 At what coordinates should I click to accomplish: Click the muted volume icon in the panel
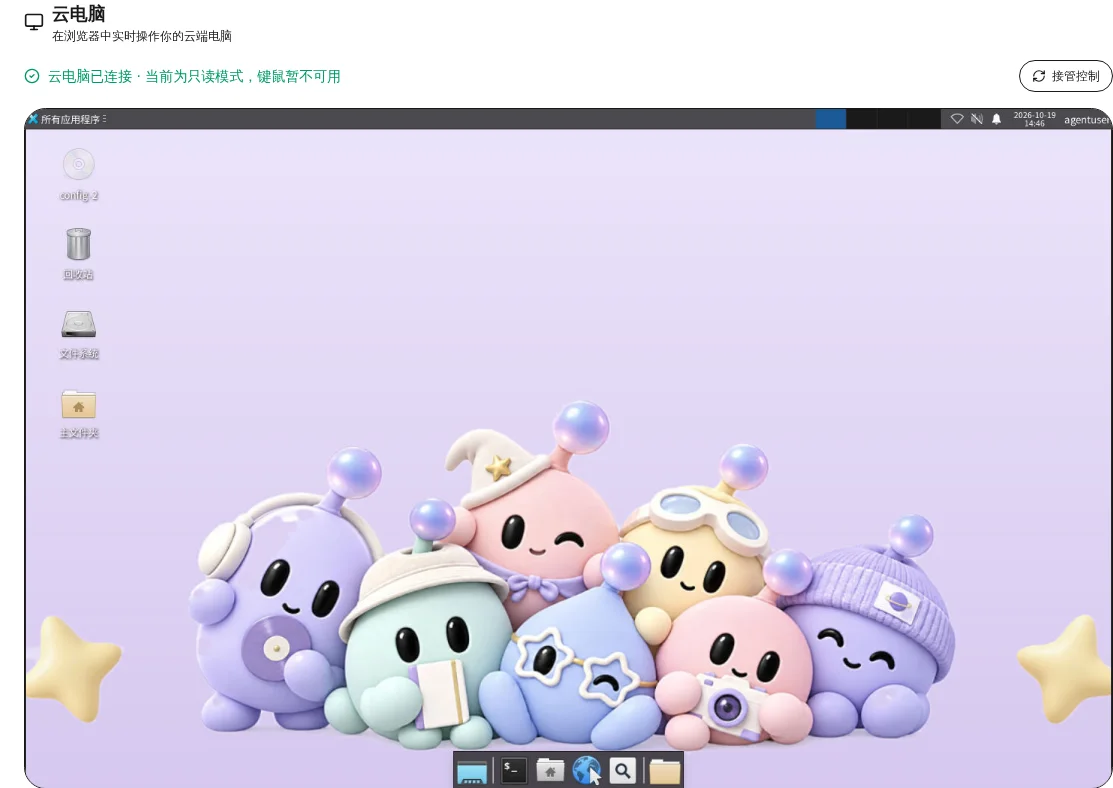click(977, 119)
